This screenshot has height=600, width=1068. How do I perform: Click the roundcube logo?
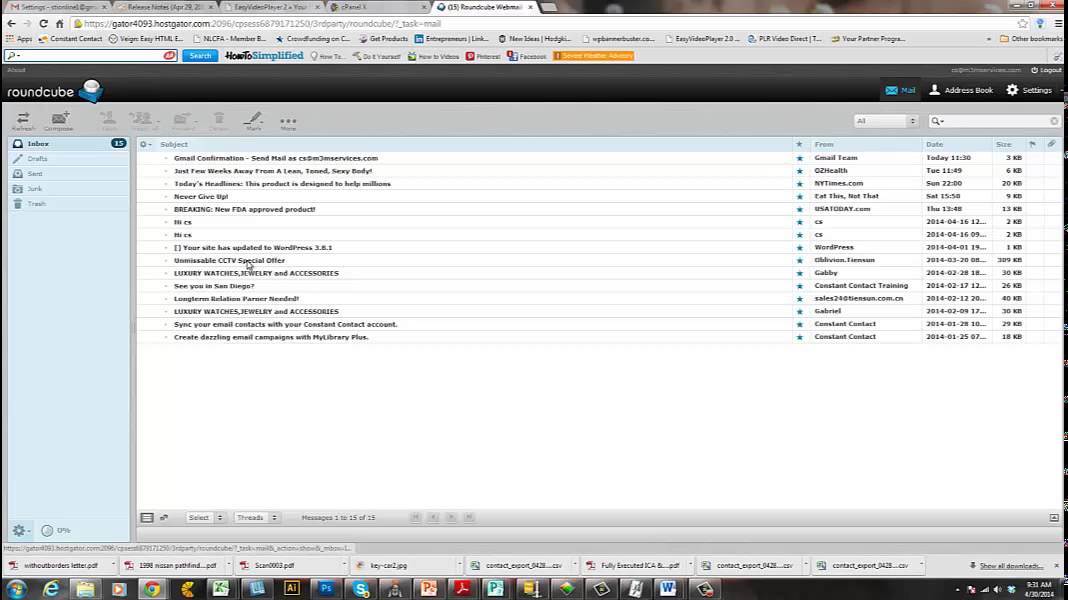click(x=54, y=91)
